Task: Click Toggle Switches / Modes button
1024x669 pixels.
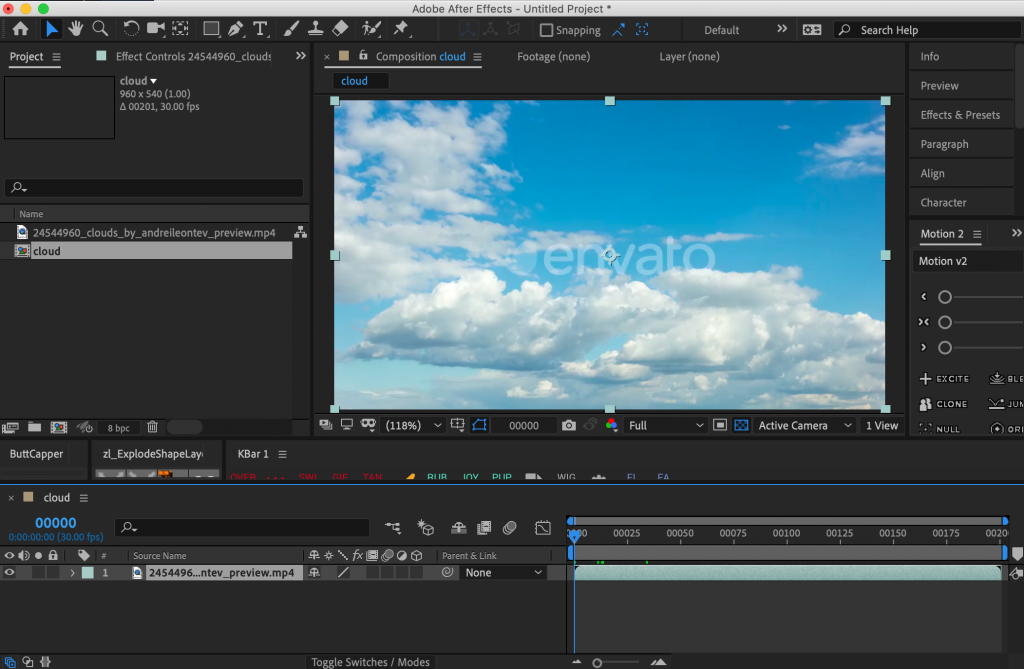Action: (x=370, y=662)
